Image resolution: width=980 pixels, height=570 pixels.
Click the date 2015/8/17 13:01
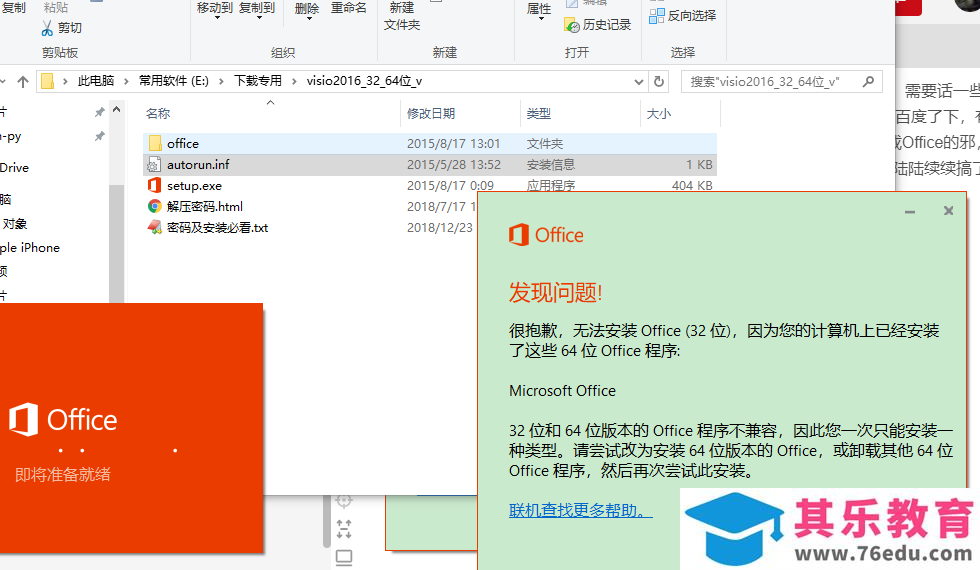pos(453,144)
